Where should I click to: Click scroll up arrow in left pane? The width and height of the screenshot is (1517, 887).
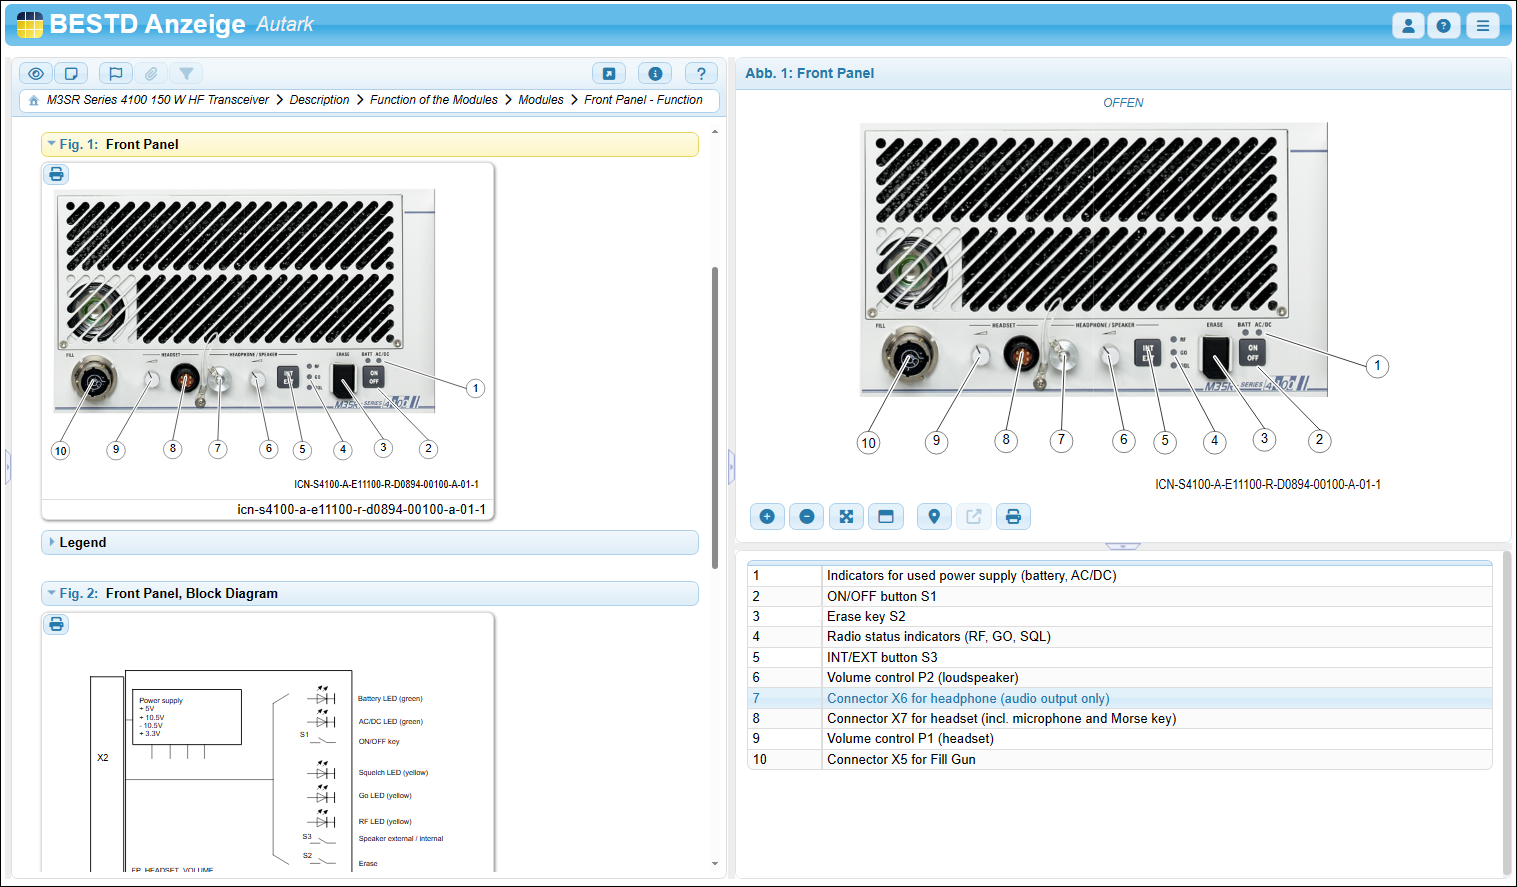click(x=715, y=132)
